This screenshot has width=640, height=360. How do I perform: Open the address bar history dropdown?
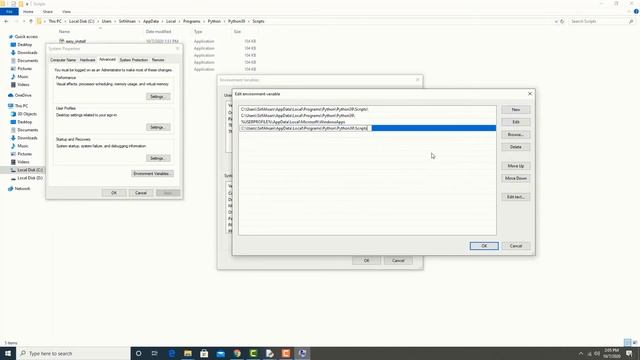pos(556,21)
